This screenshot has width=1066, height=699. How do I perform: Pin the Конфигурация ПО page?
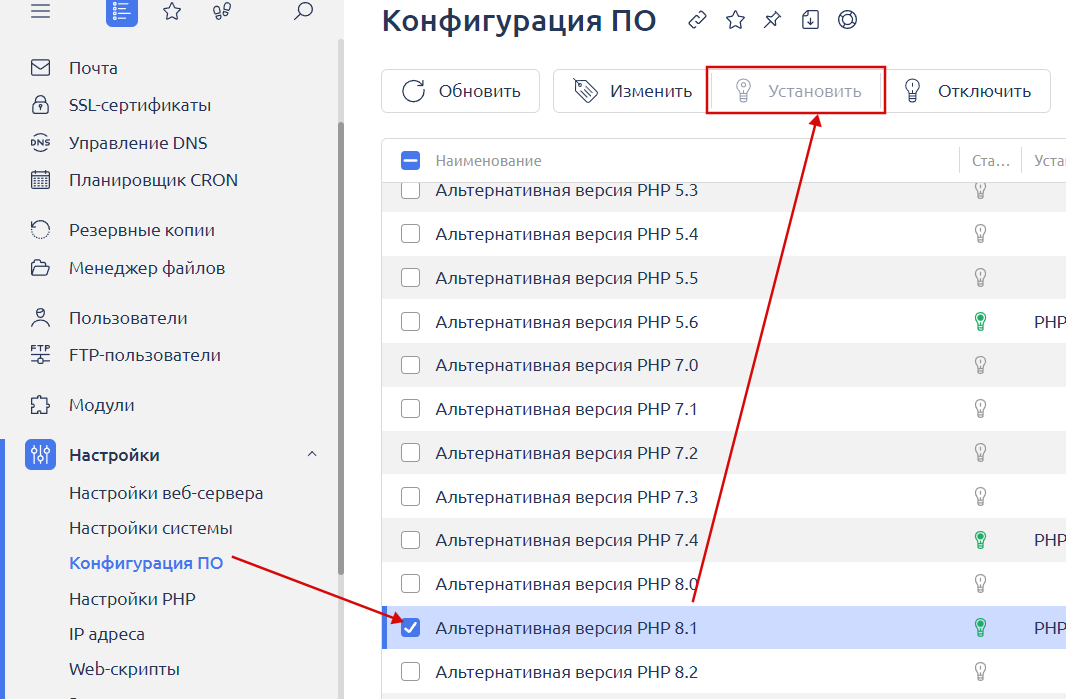[772, 20]
